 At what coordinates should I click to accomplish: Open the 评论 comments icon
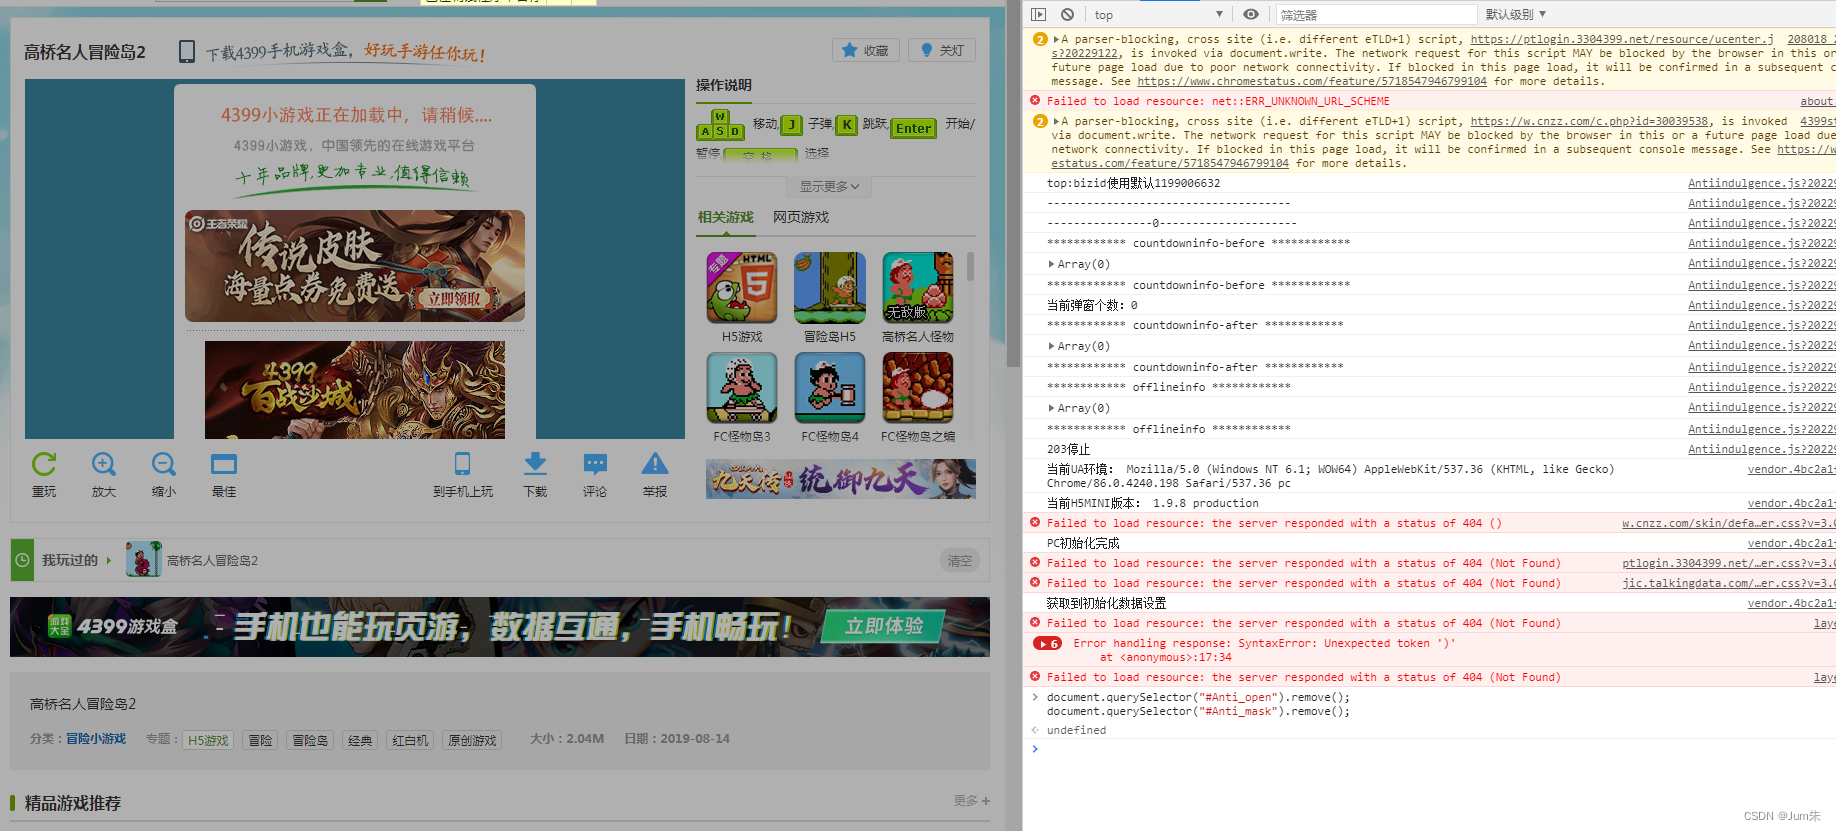[x=595, y=464]
